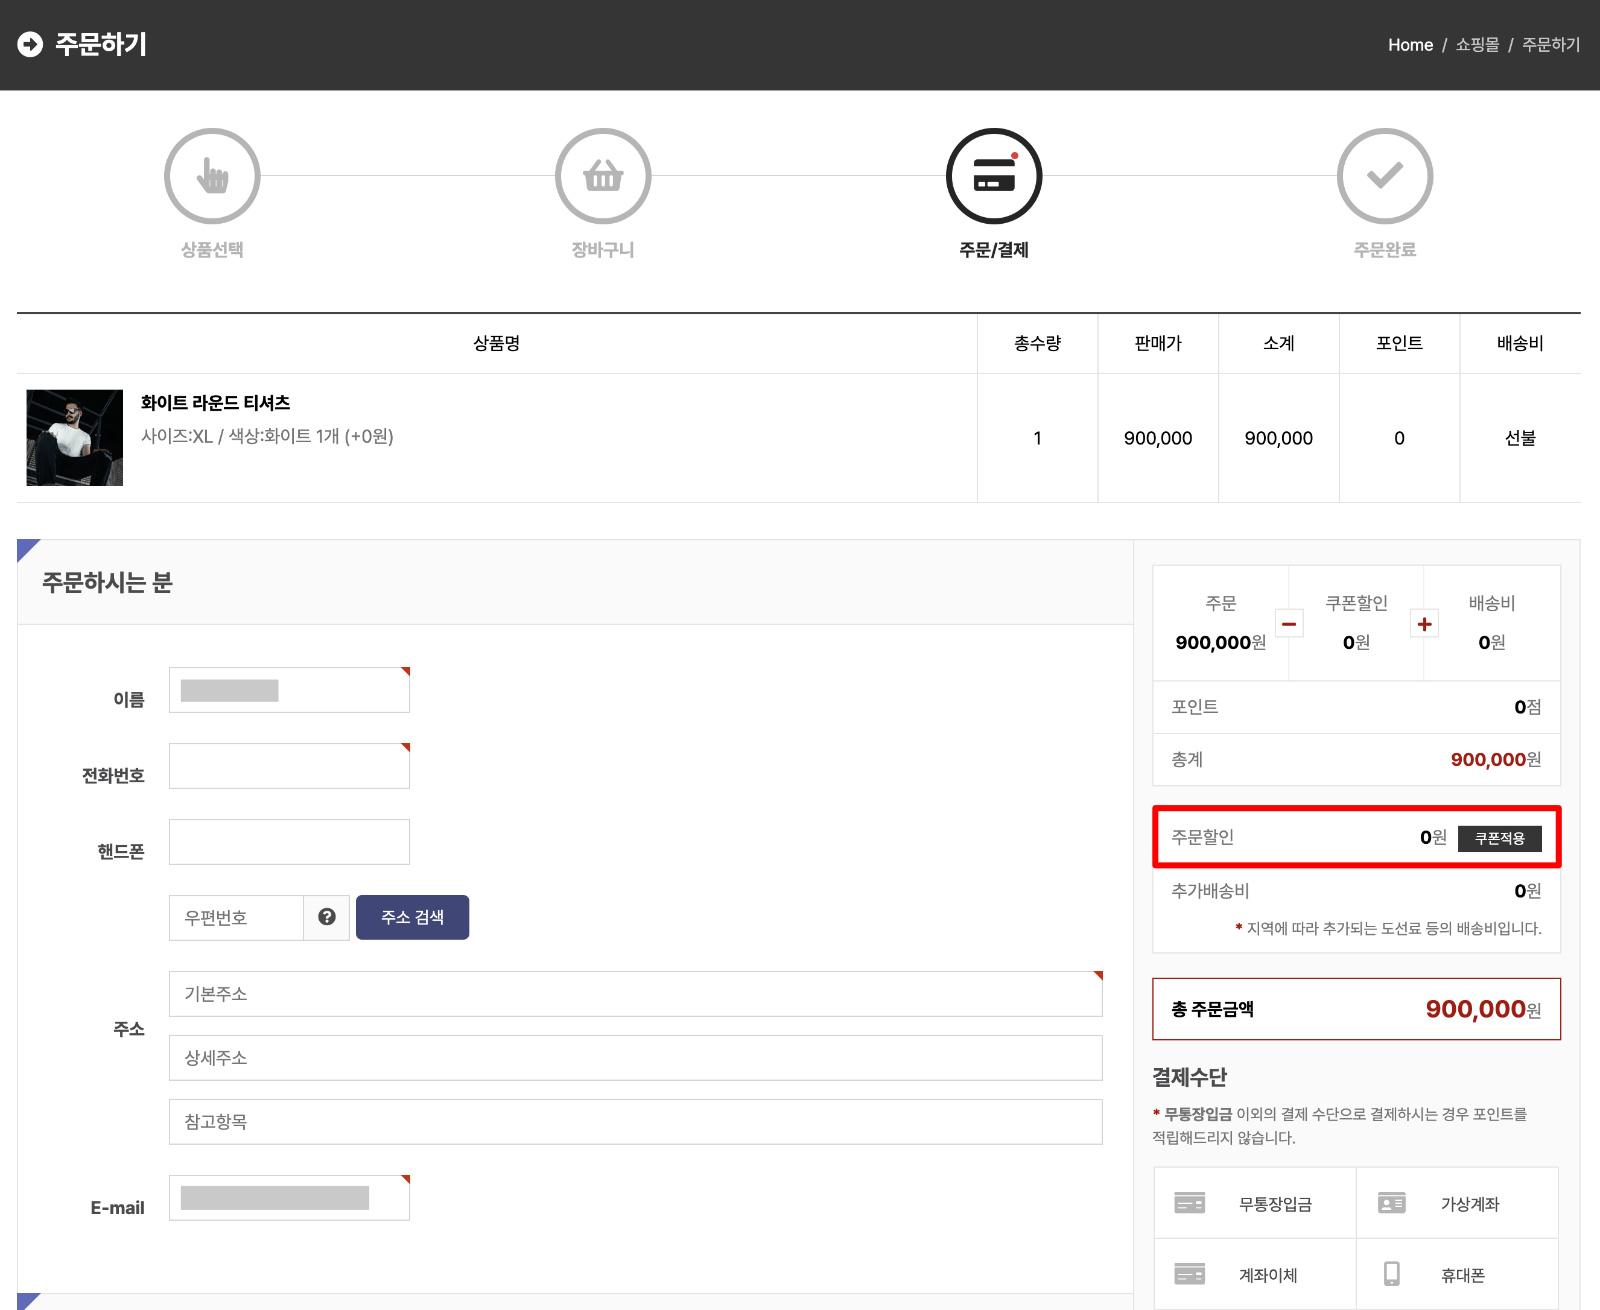
Task: Click the postal code help question icon
Action: point(327,917)
